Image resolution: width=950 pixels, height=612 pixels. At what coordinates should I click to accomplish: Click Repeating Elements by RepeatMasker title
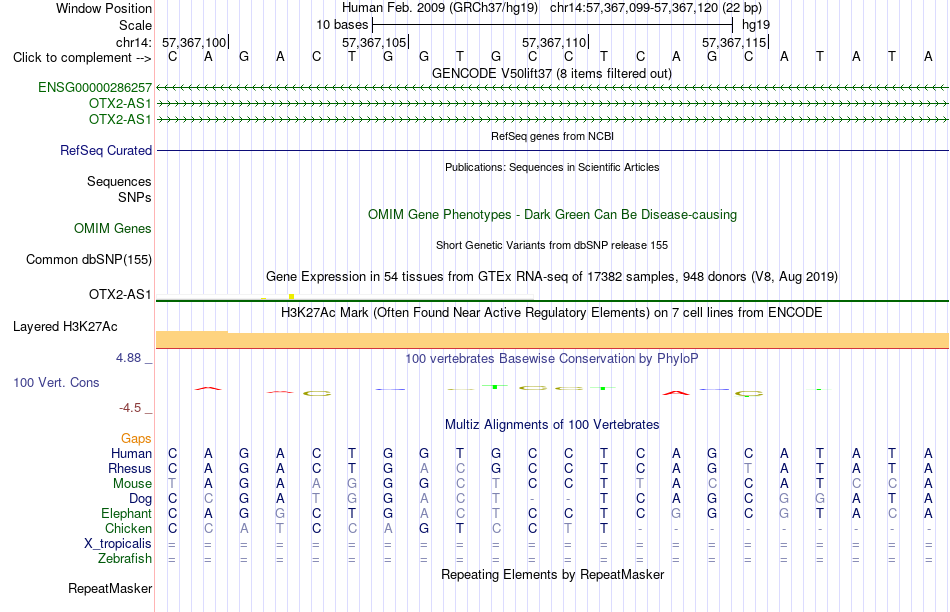552,574
